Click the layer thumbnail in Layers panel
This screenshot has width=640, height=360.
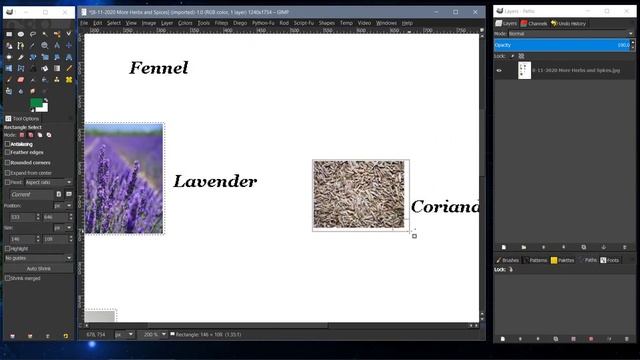click(524, 70)
